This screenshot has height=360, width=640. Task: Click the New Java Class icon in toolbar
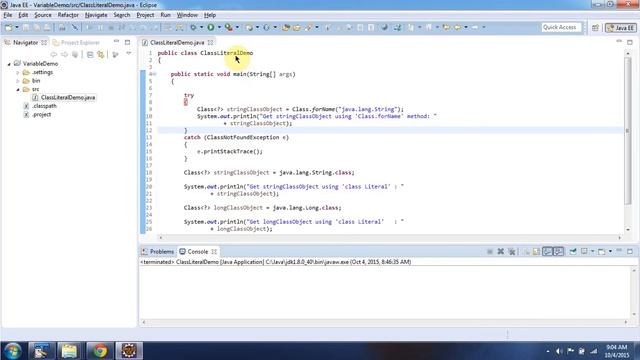point(266,27)
